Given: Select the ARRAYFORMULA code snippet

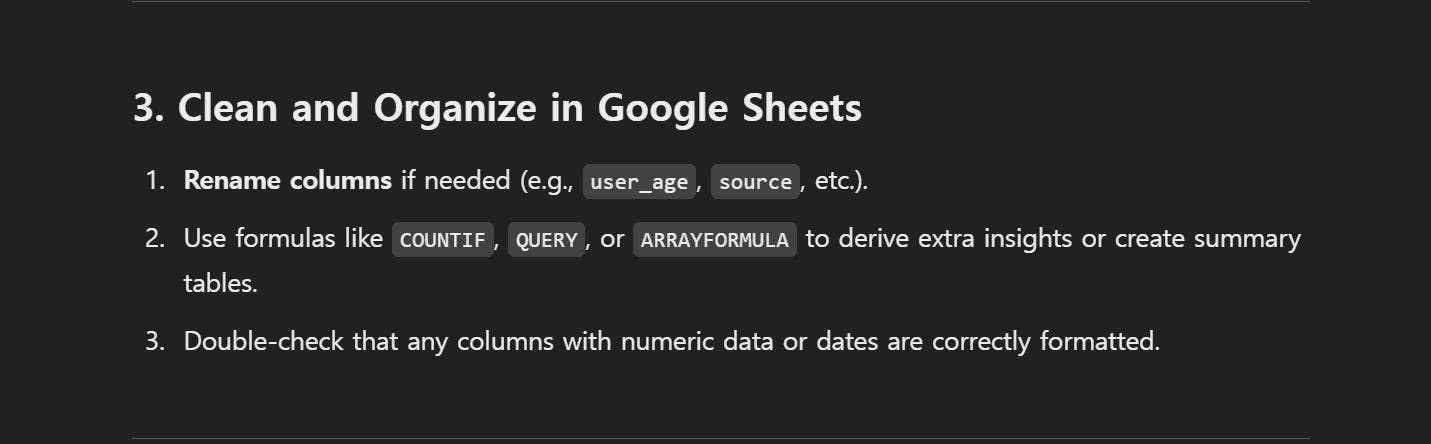Looking at the screenshot, I should pyautogui.click(x=715, y=240).
